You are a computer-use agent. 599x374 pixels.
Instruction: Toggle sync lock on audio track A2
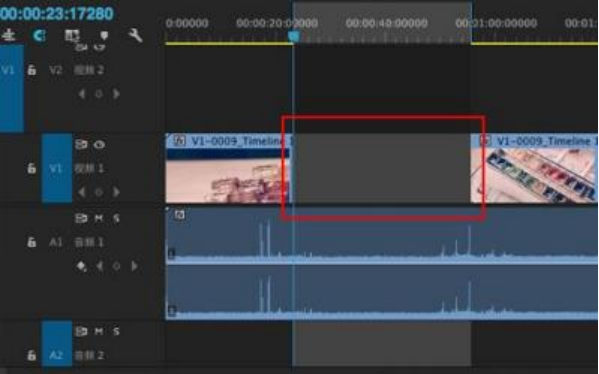[81, 331]
